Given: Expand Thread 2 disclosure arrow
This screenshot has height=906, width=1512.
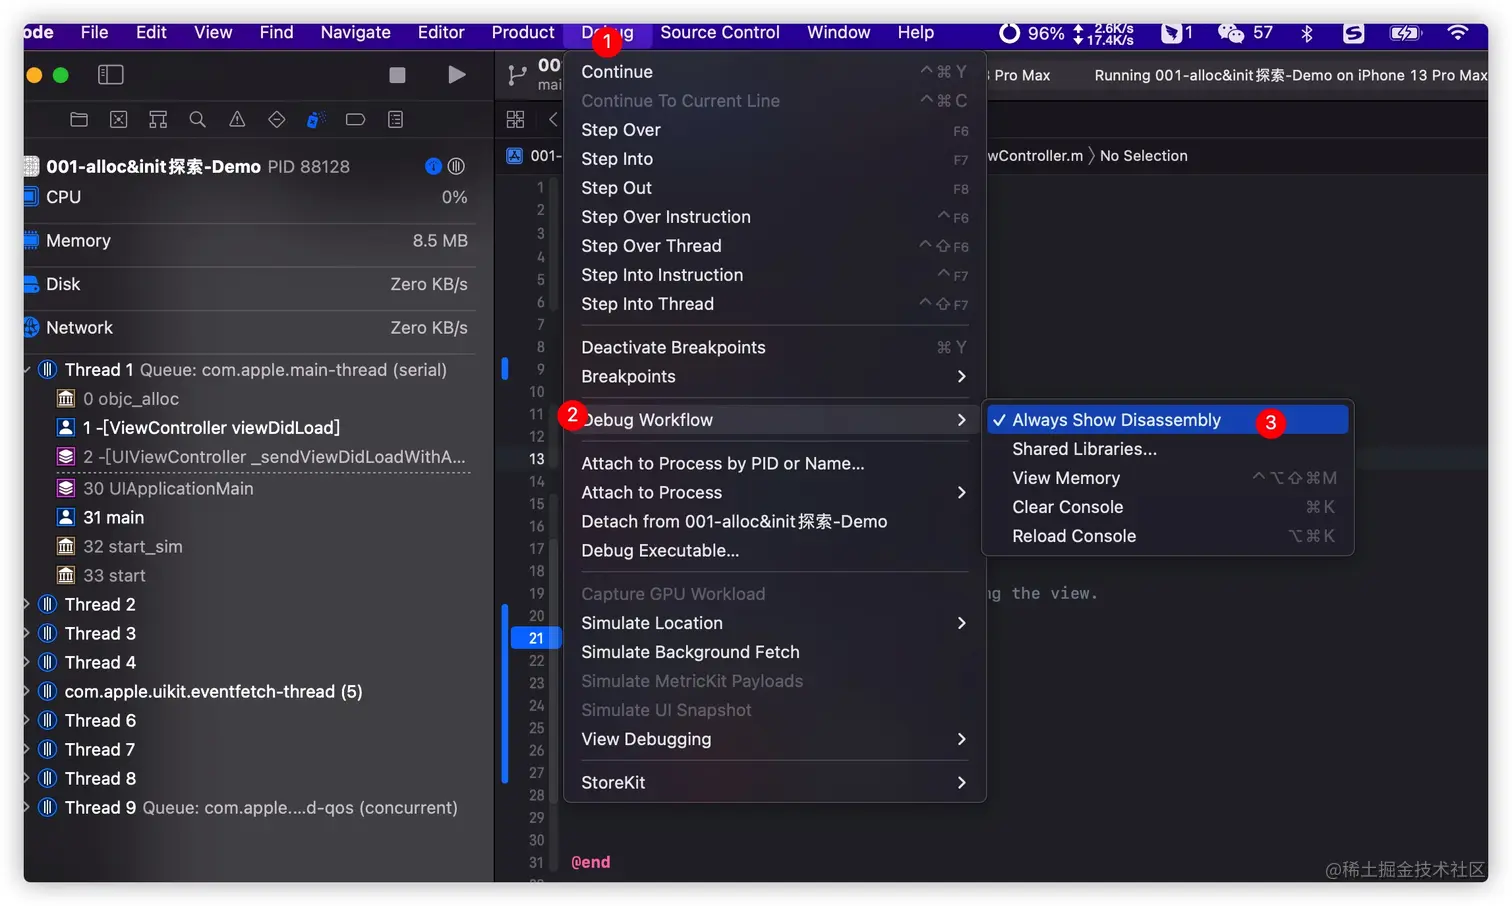Looking at the screenshot, I should click(x=27, y=605).
